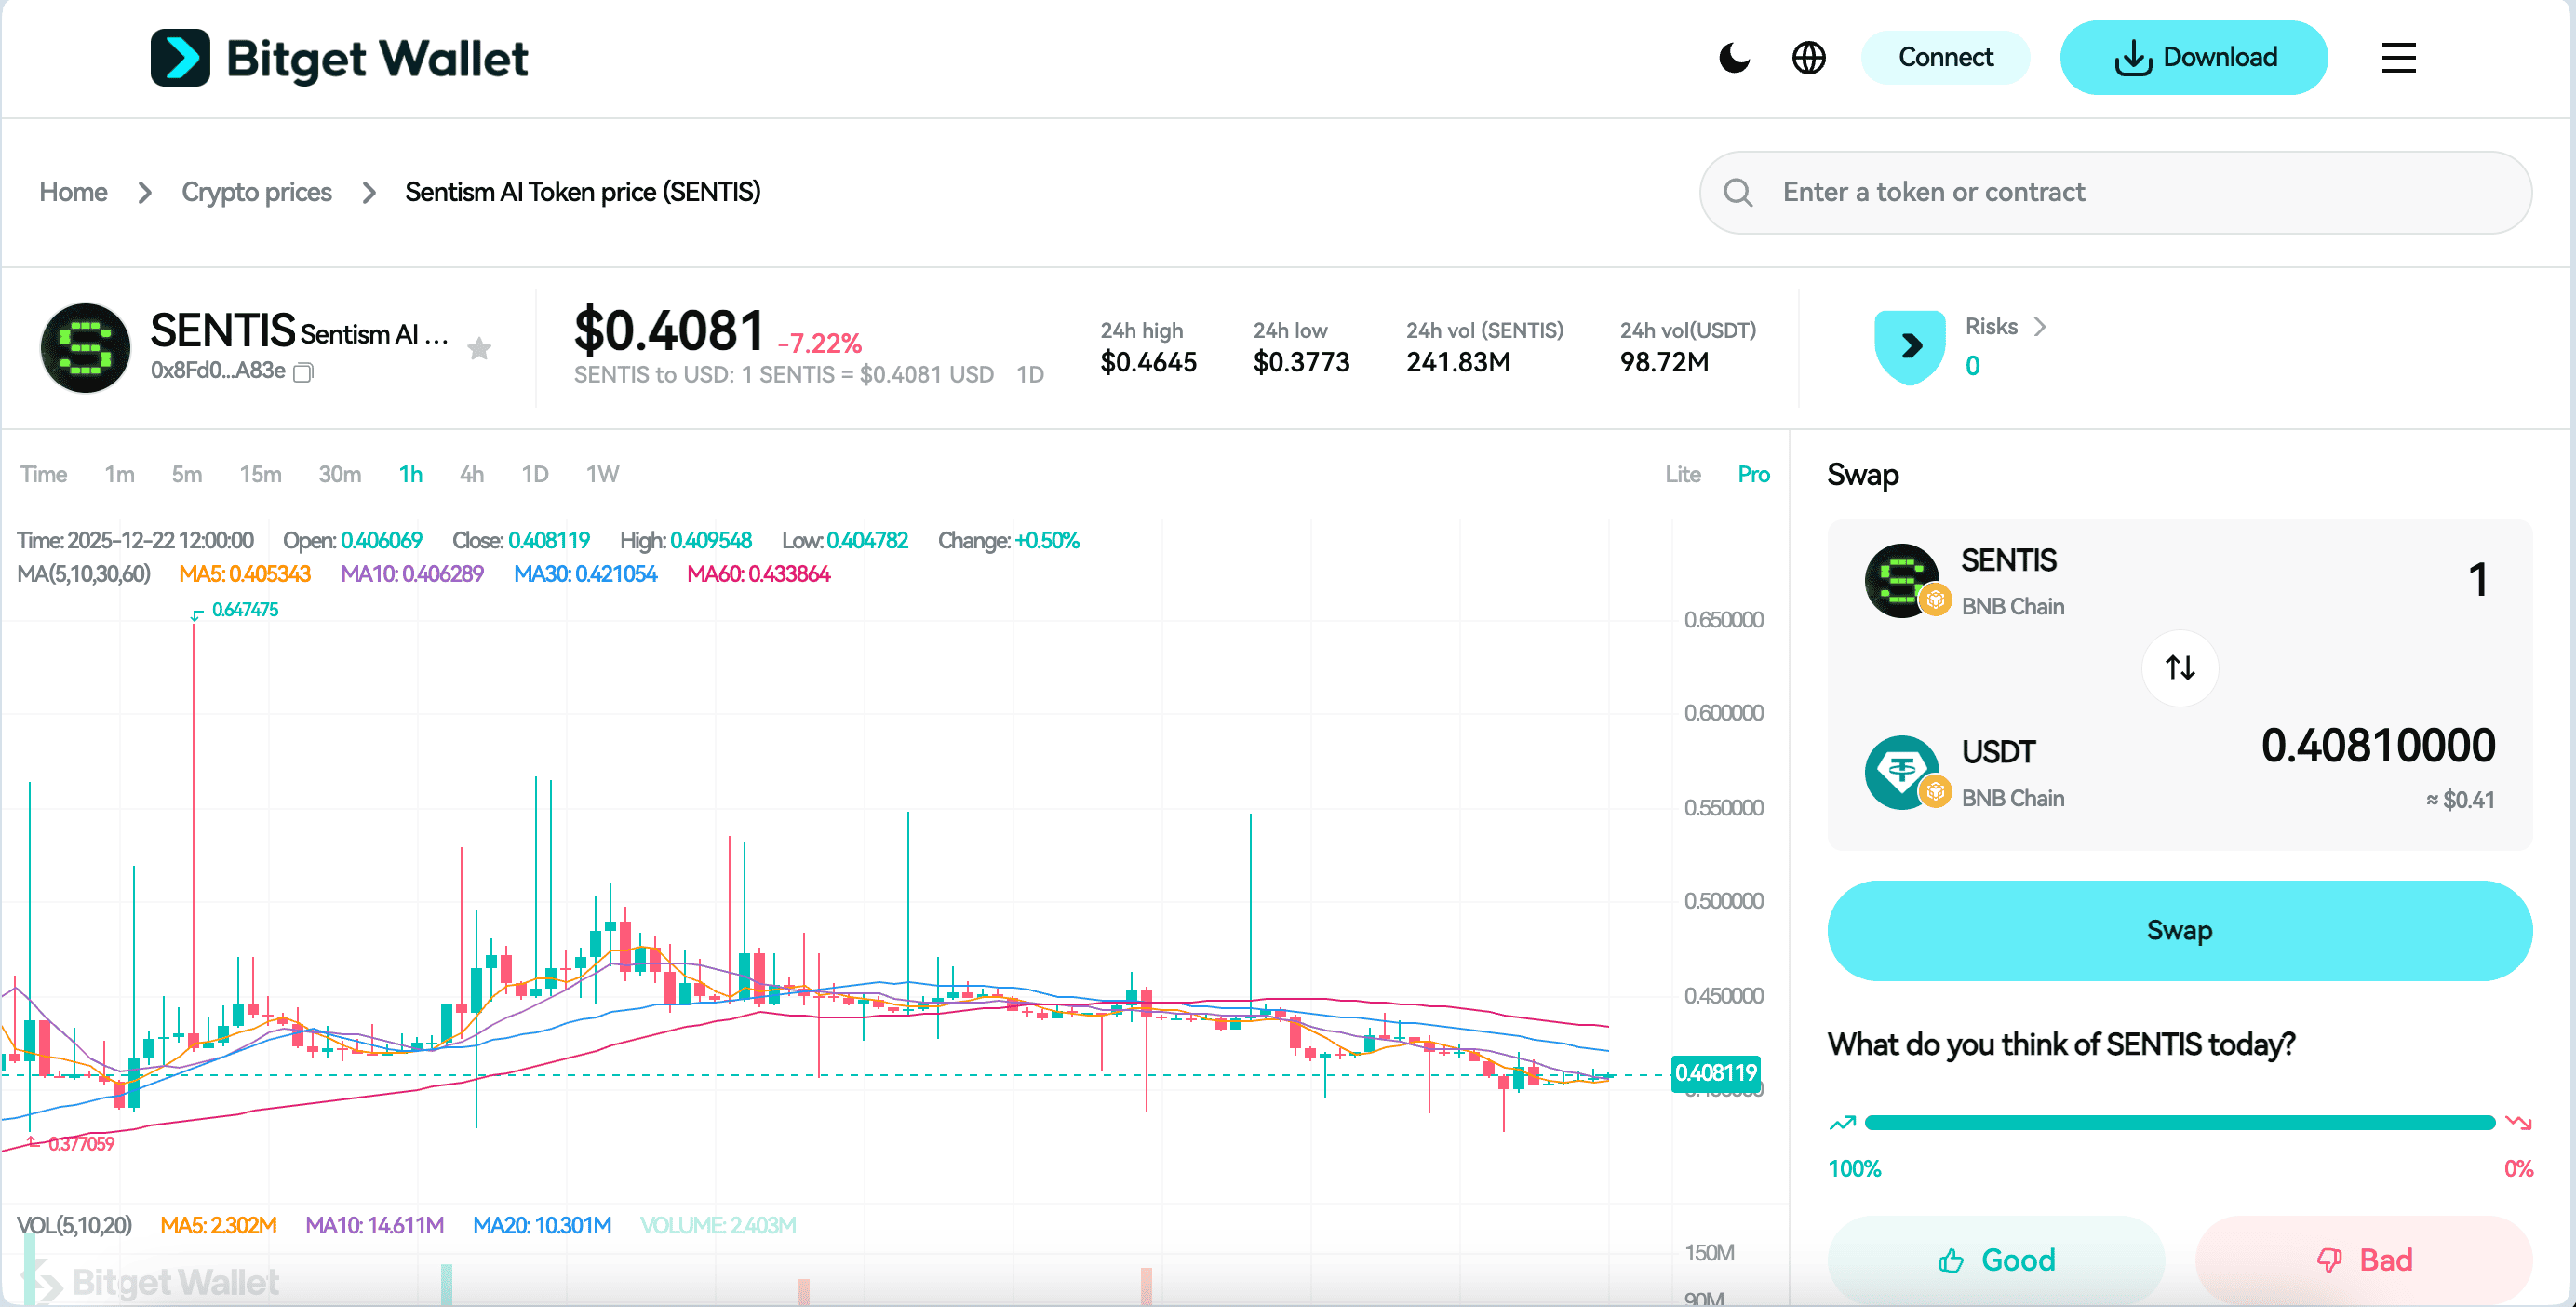Go to Crypto prices breadcrumb
The image size is (2576, 1307).
[256, 192]
